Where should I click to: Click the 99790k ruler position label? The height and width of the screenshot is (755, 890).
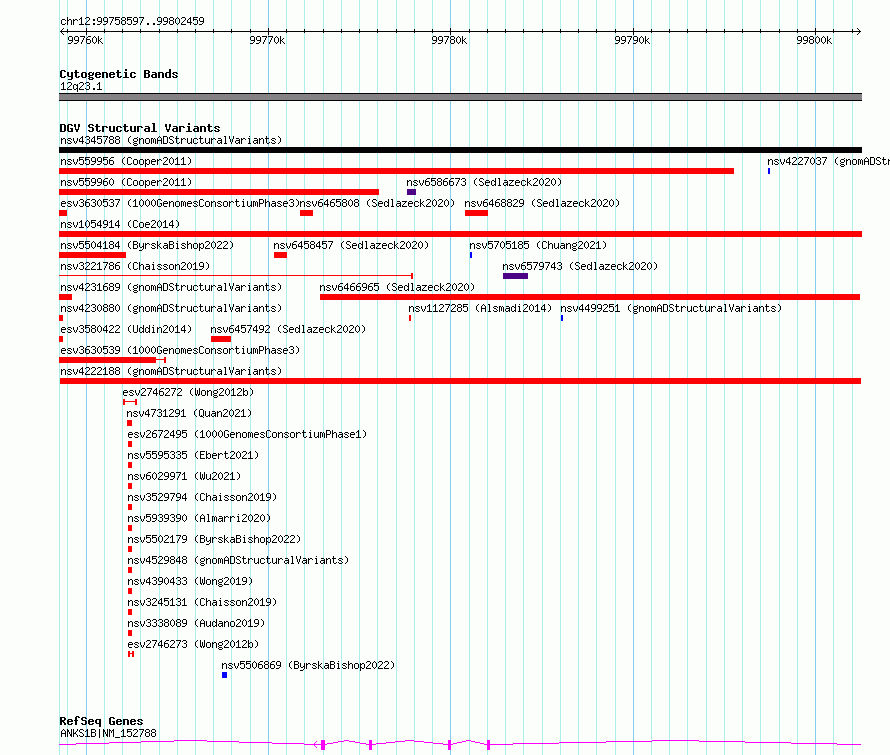click(x=632, y=40)
